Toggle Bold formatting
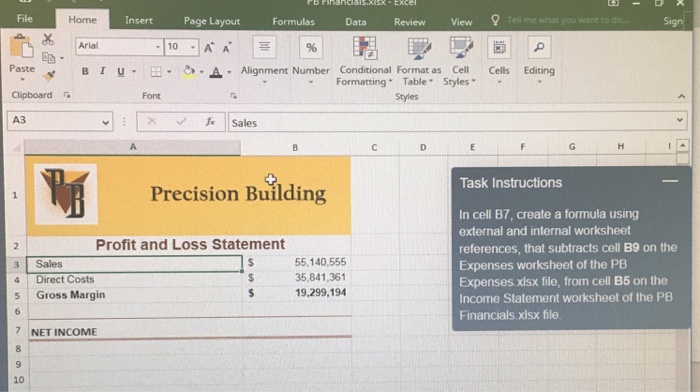The height and width of the screenshot is (392, 700). point(85,71)
